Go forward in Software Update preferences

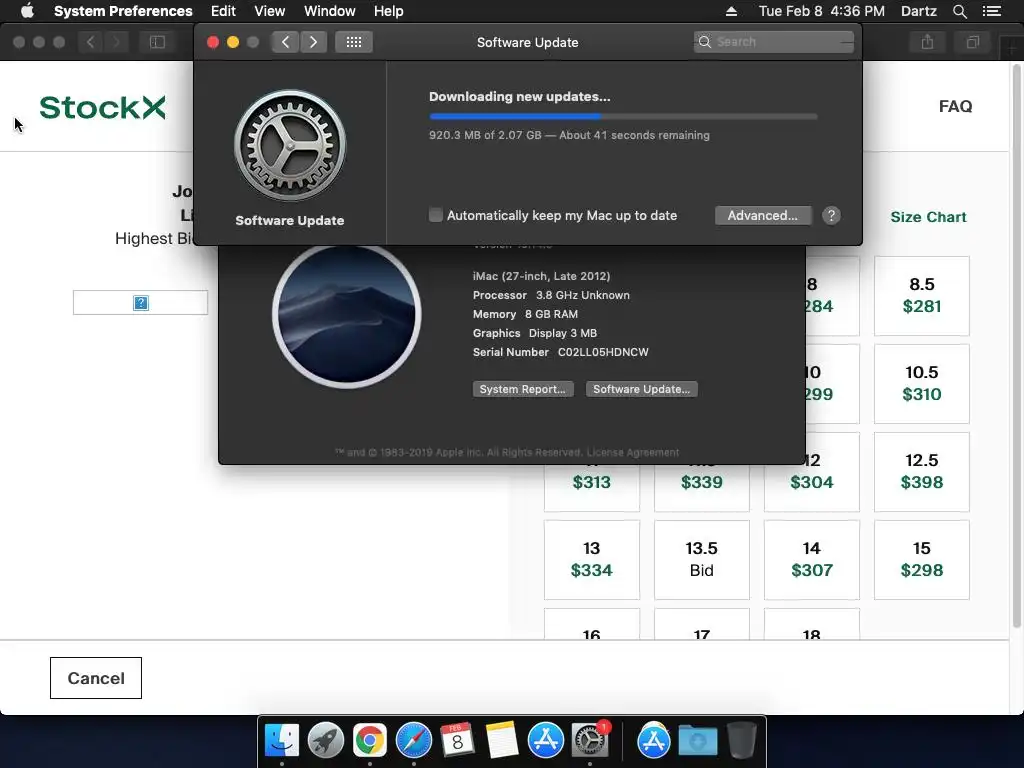click(x=313, y=42)
